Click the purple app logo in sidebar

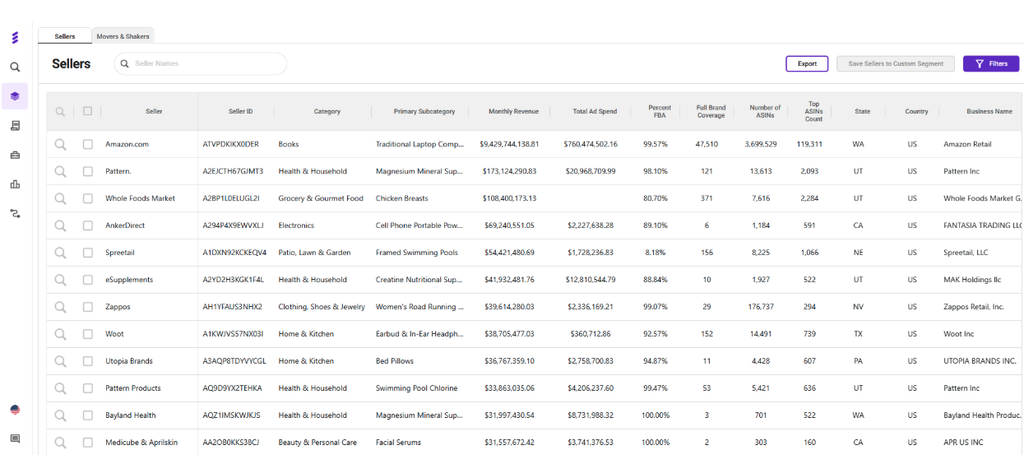coord(15,38)
